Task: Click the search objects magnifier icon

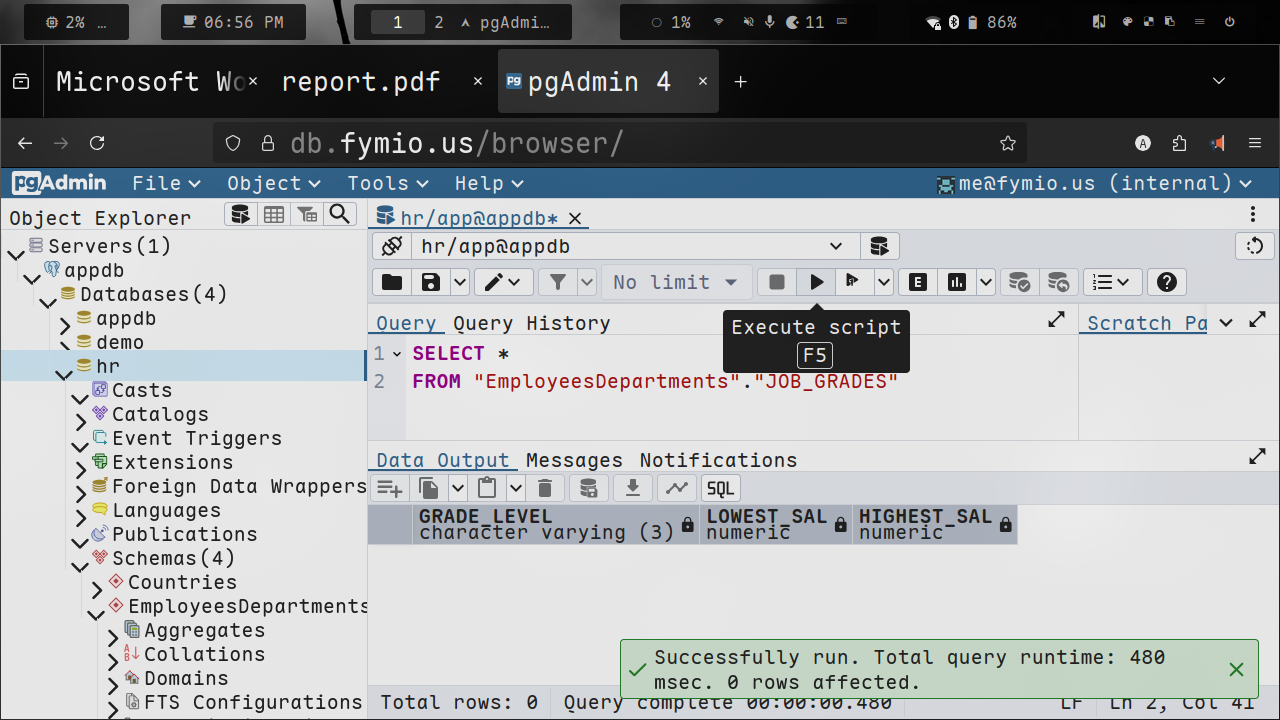Action: pos(340,214)
